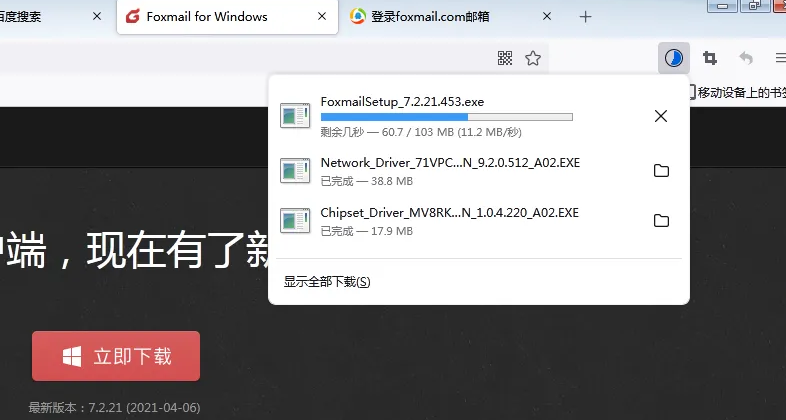Viewport: 786px width, 420px height.
Task: Open folder containing Chipset_Driver file
Action: 661,221
